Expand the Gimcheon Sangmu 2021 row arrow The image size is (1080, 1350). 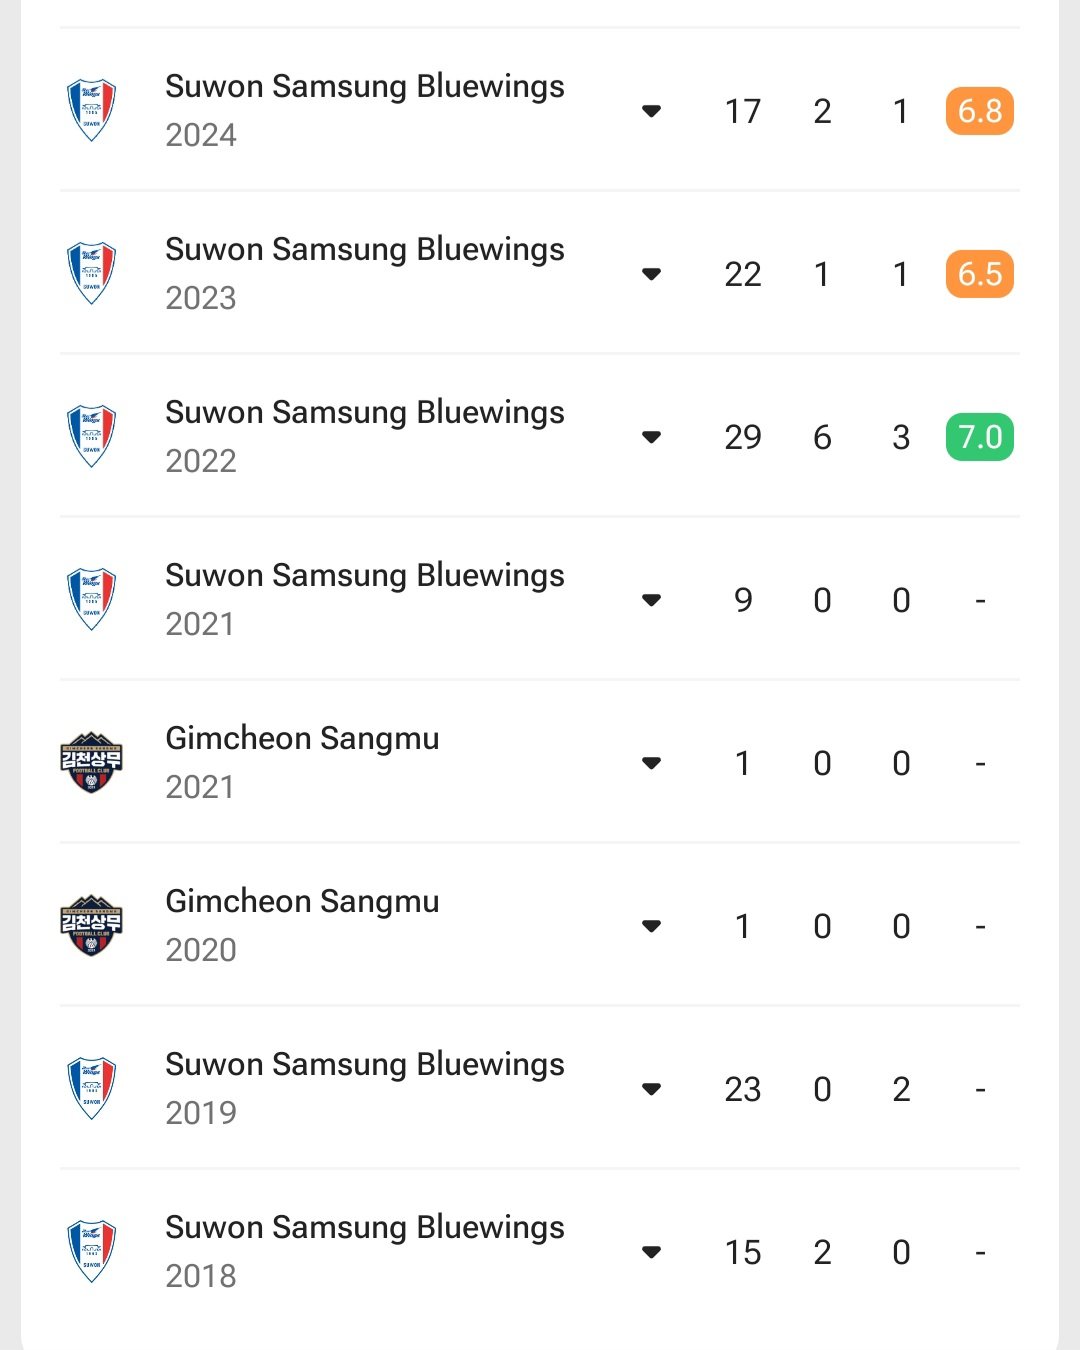652,763
